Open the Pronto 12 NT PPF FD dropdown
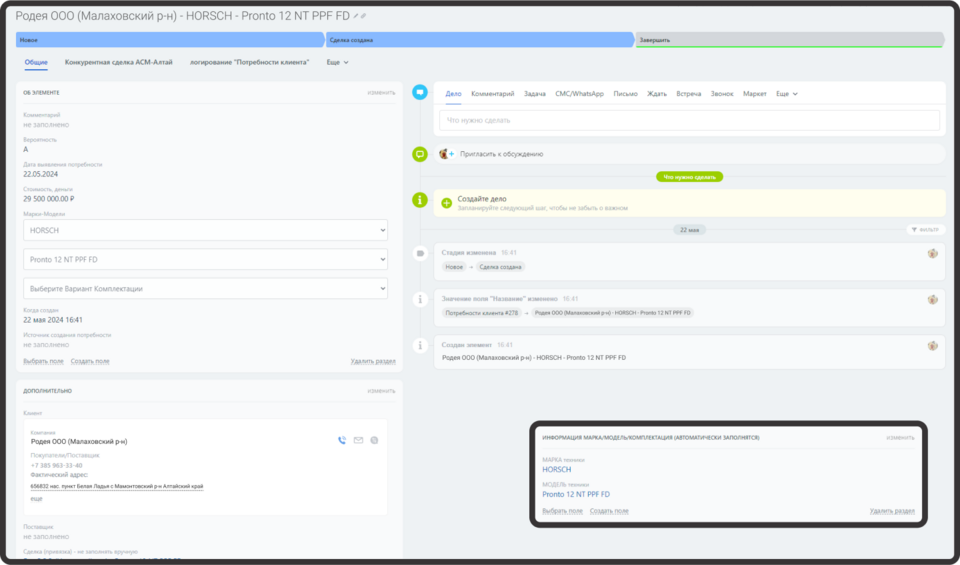The height and width of the screenshot is (565, 960). coord(205,259)
